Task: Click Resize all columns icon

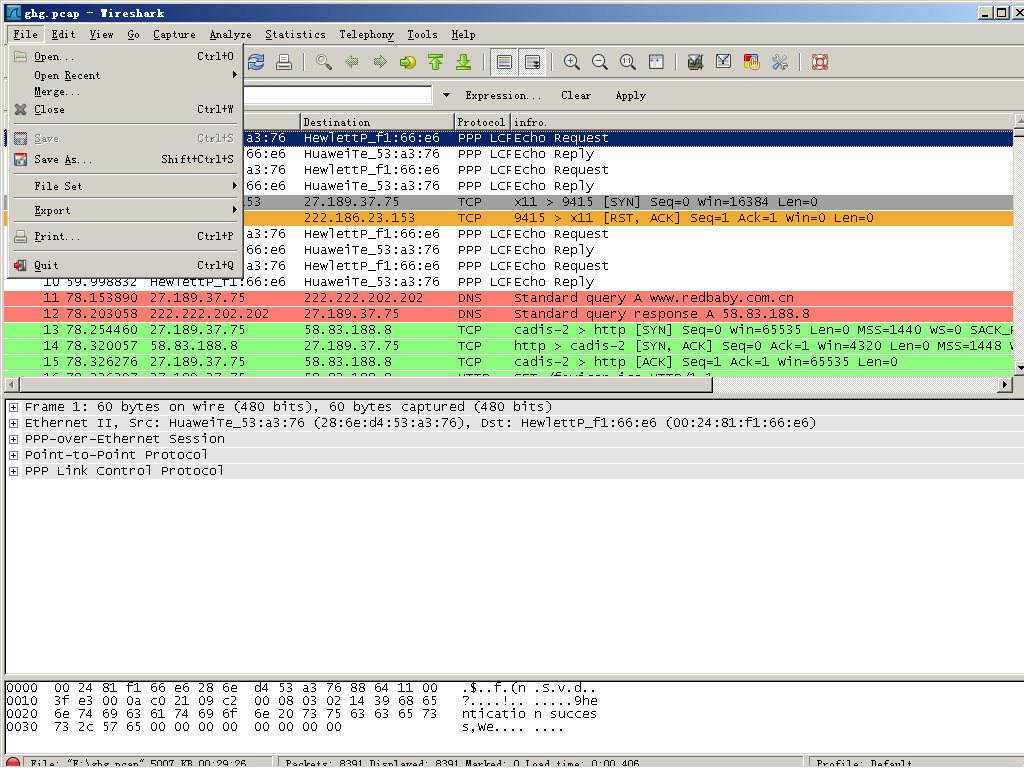Action: 656,62
